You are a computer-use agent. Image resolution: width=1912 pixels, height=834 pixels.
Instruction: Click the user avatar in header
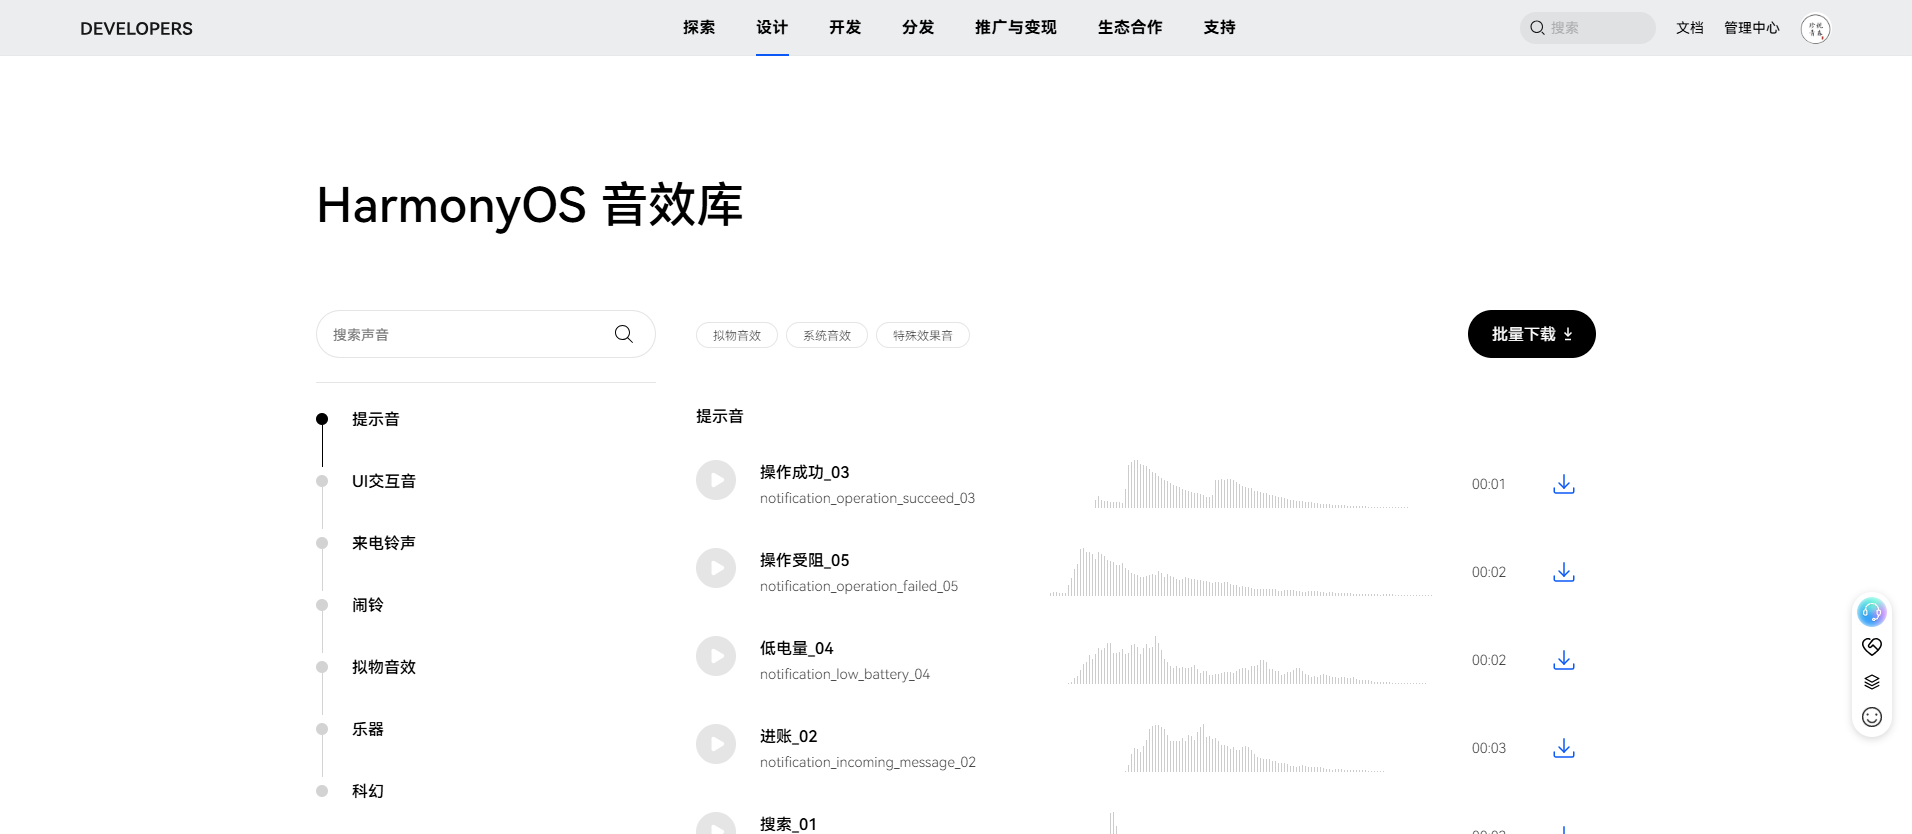(x=1815, y=28)
